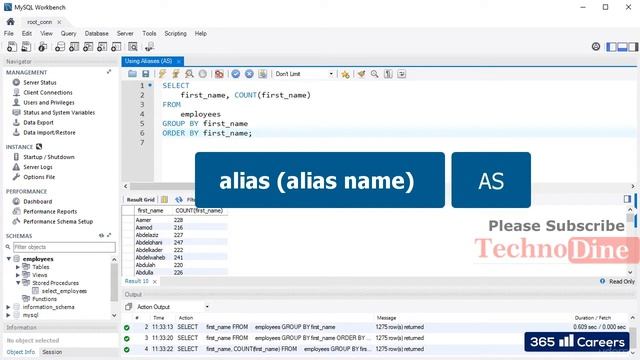Stop the running query
The height and width of the screenshot is (360, 640).
(x=202, y=74)
